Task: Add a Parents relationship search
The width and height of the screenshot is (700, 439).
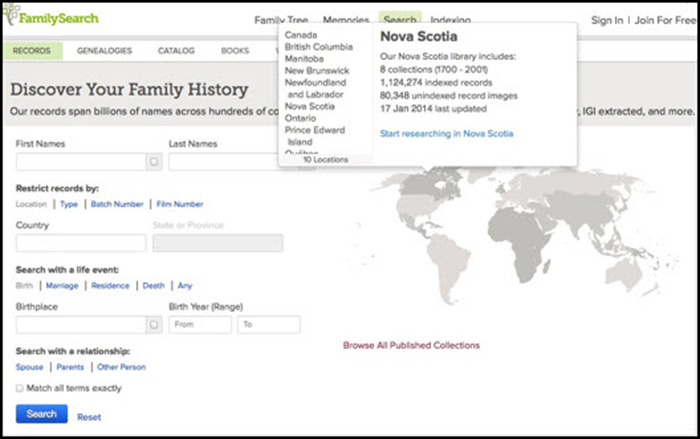Action: pyautogui.click(x=70, y=367)
